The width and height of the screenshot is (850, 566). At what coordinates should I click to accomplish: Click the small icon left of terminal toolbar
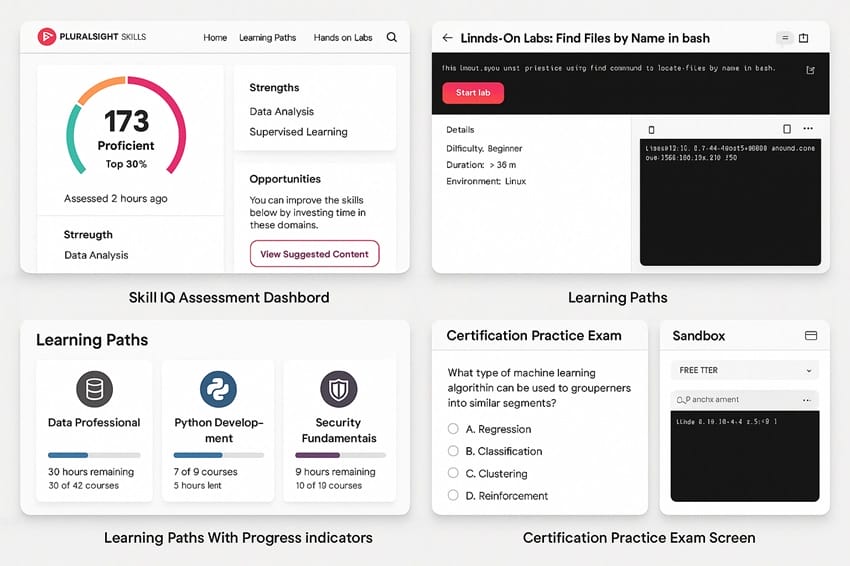pos(652,130)
